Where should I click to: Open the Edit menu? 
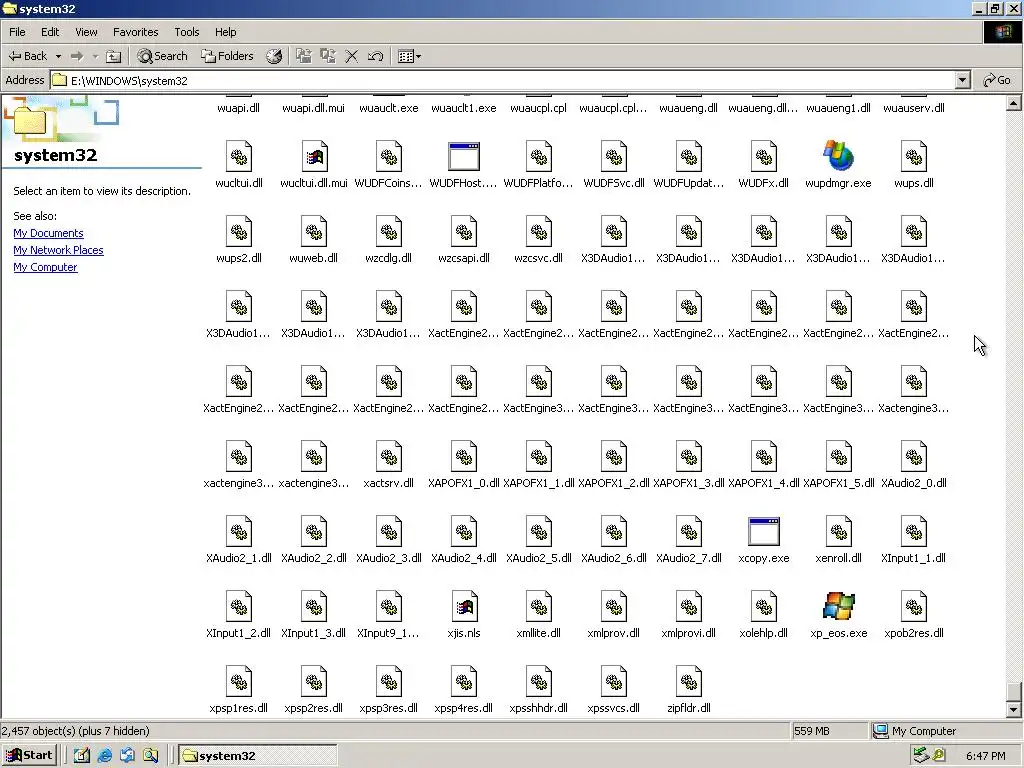pyautogui.click(x=50, y=32)
